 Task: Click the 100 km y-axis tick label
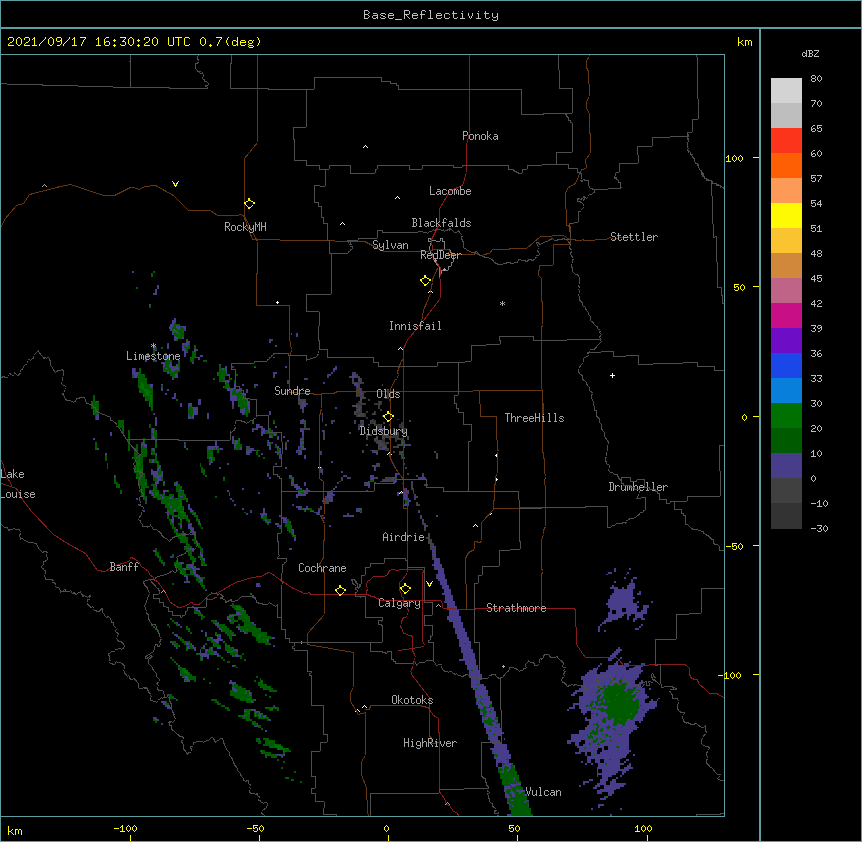click(x=734, y=158)
